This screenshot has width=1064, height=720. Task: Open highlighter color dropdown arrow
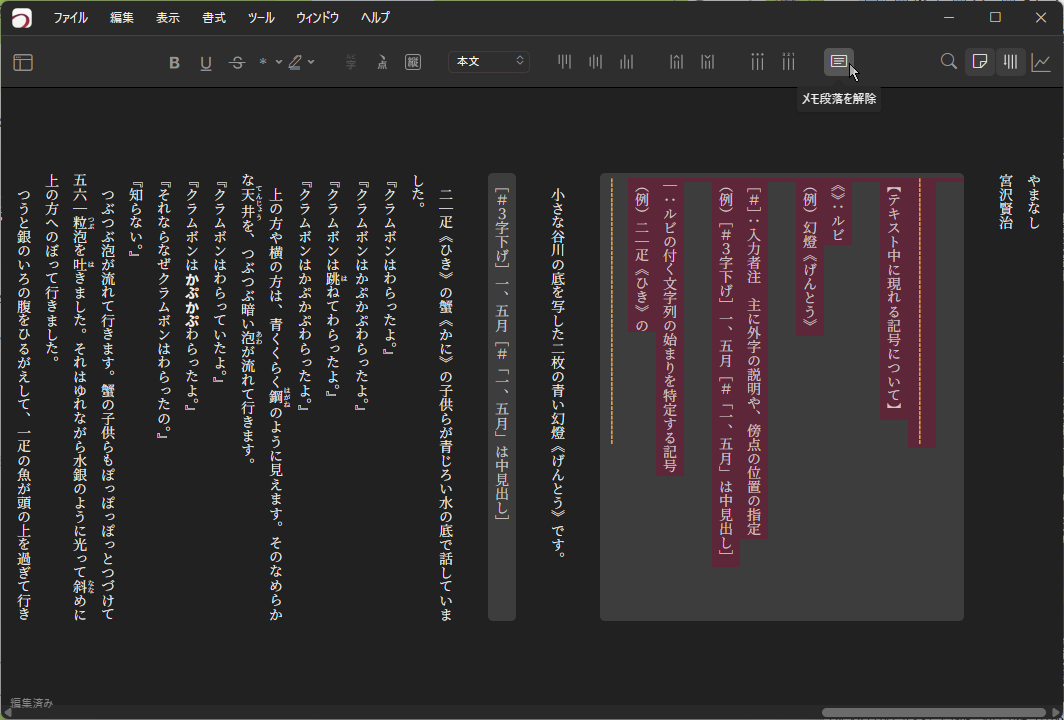[311, 62]
